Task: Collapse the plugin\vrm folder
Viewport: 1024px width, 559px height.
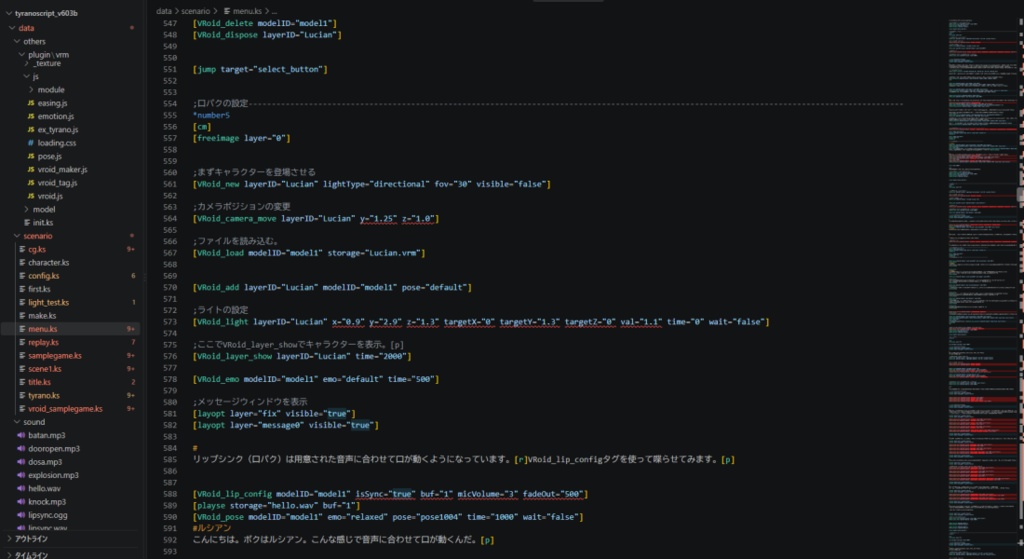Action: (22, 55)
